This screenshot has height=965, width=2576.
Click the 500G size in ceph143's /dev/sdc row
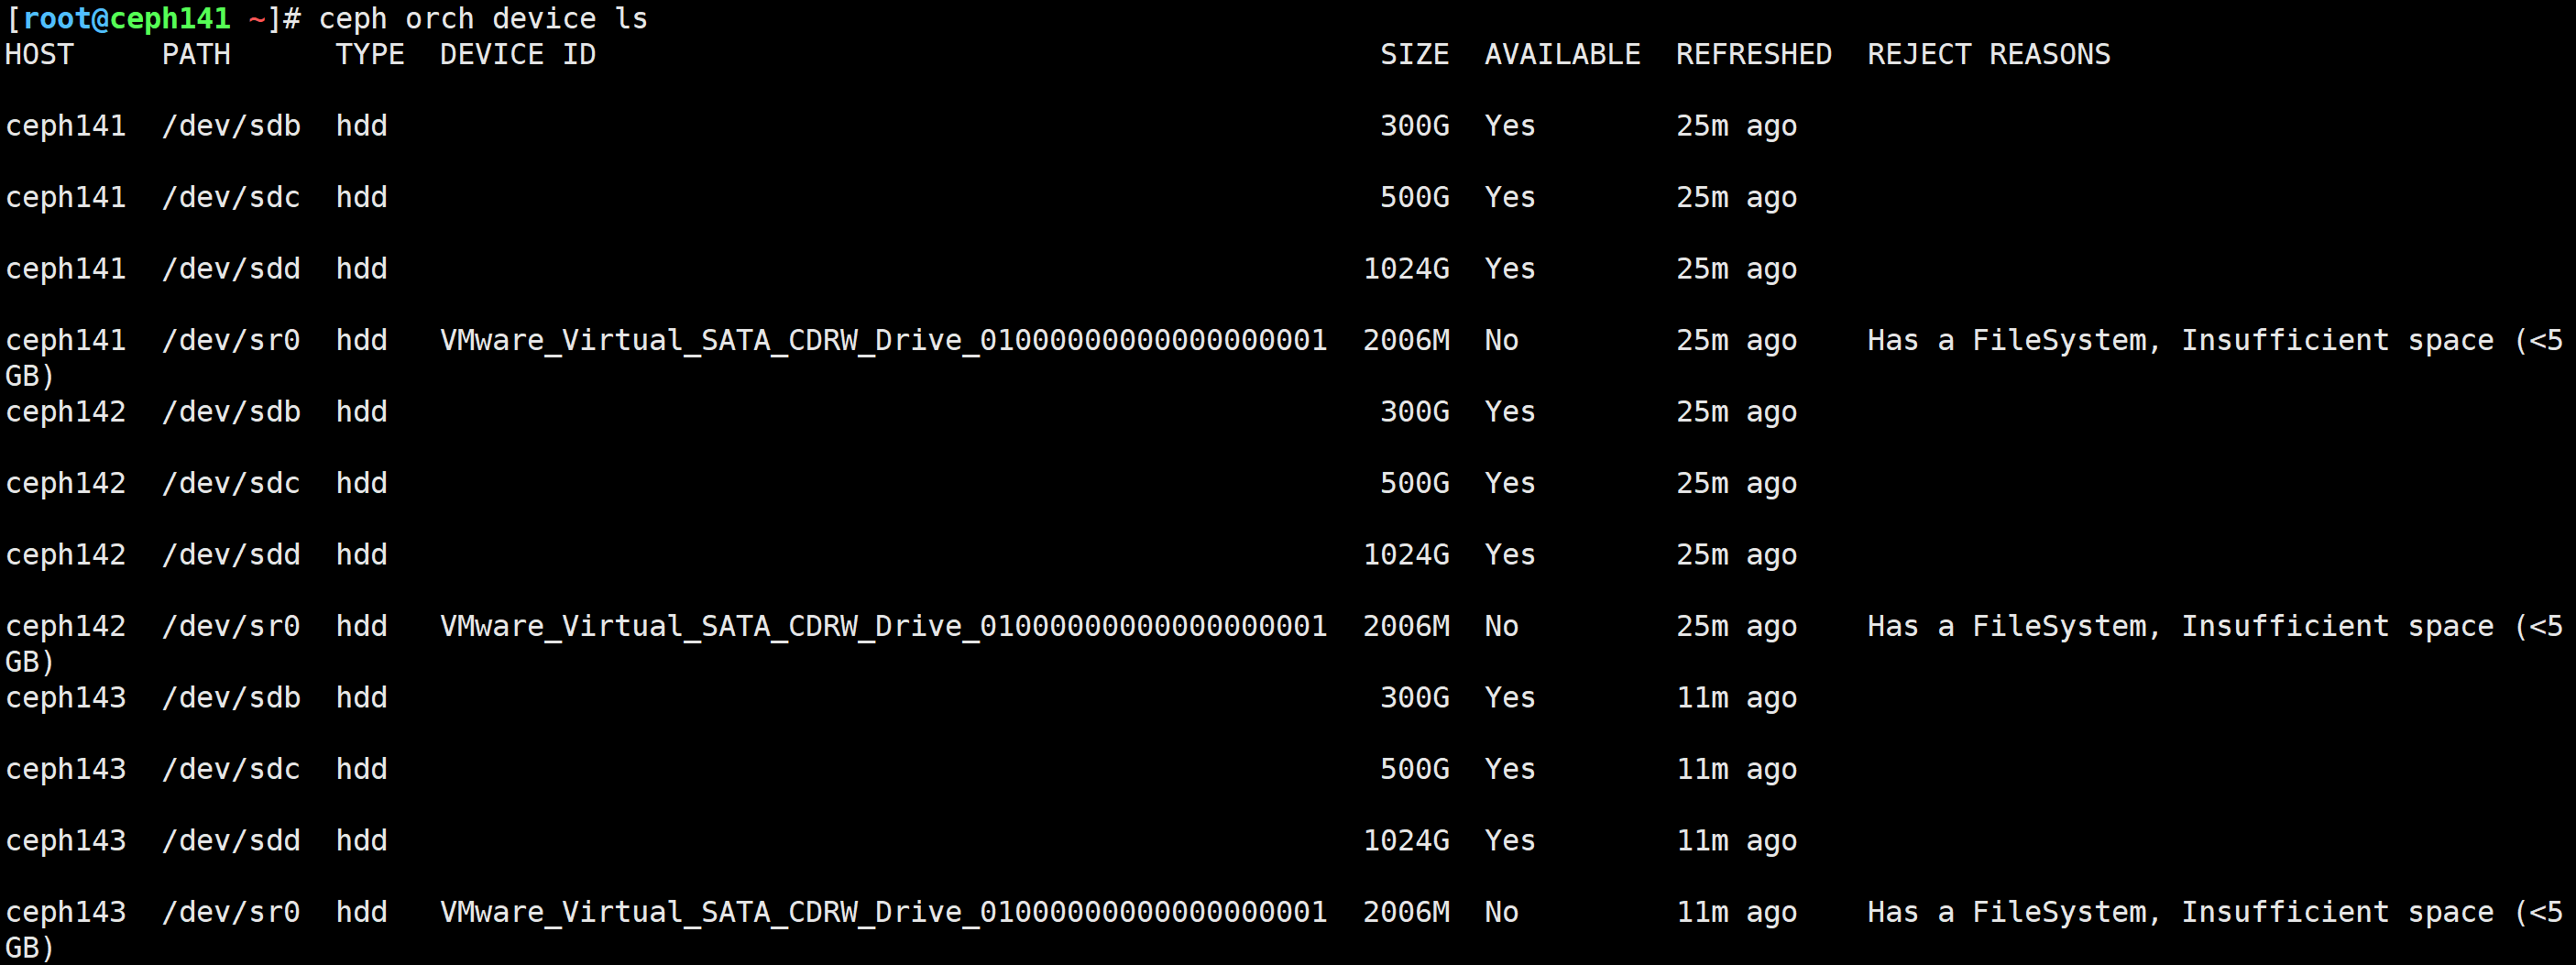click(x=1414, y=769)
